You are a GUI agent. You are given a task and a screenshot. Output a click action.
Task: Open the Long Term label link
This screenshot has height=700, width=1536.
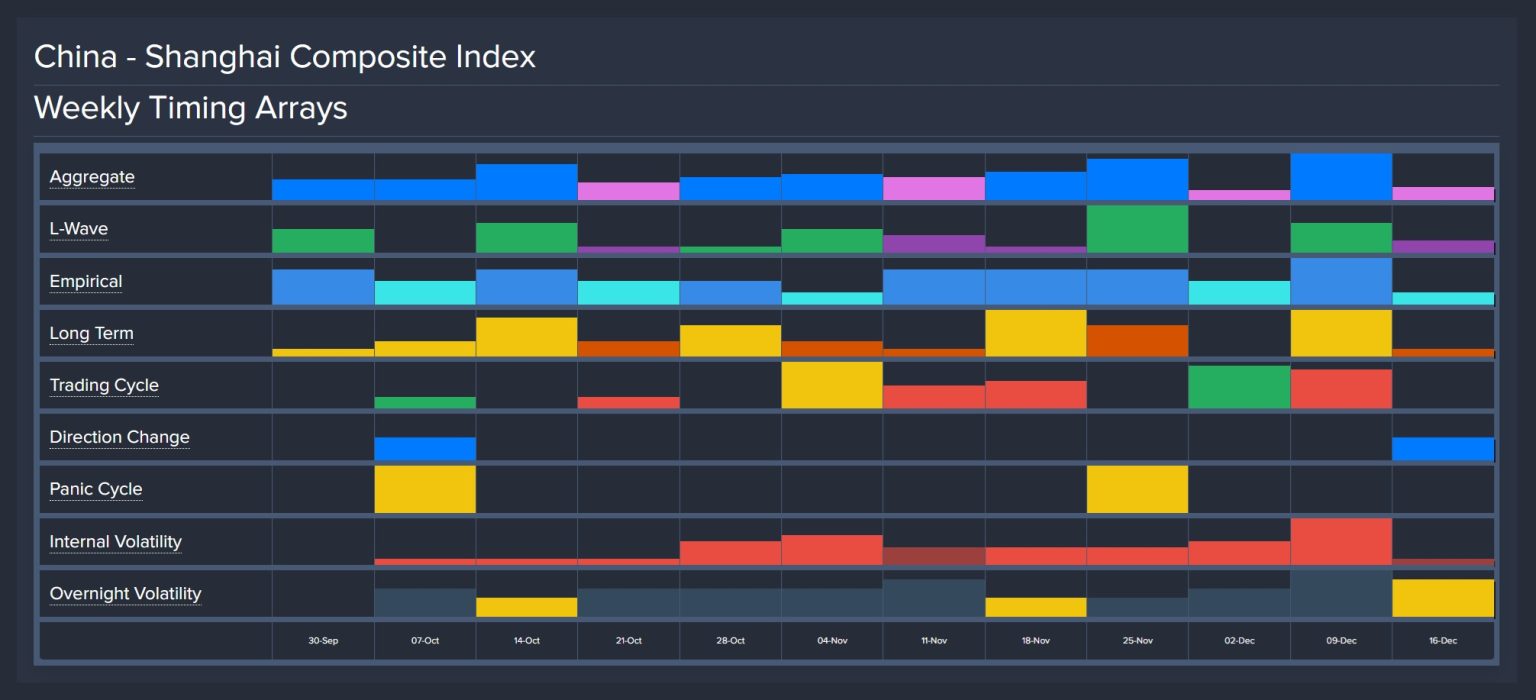coord(91,333)
